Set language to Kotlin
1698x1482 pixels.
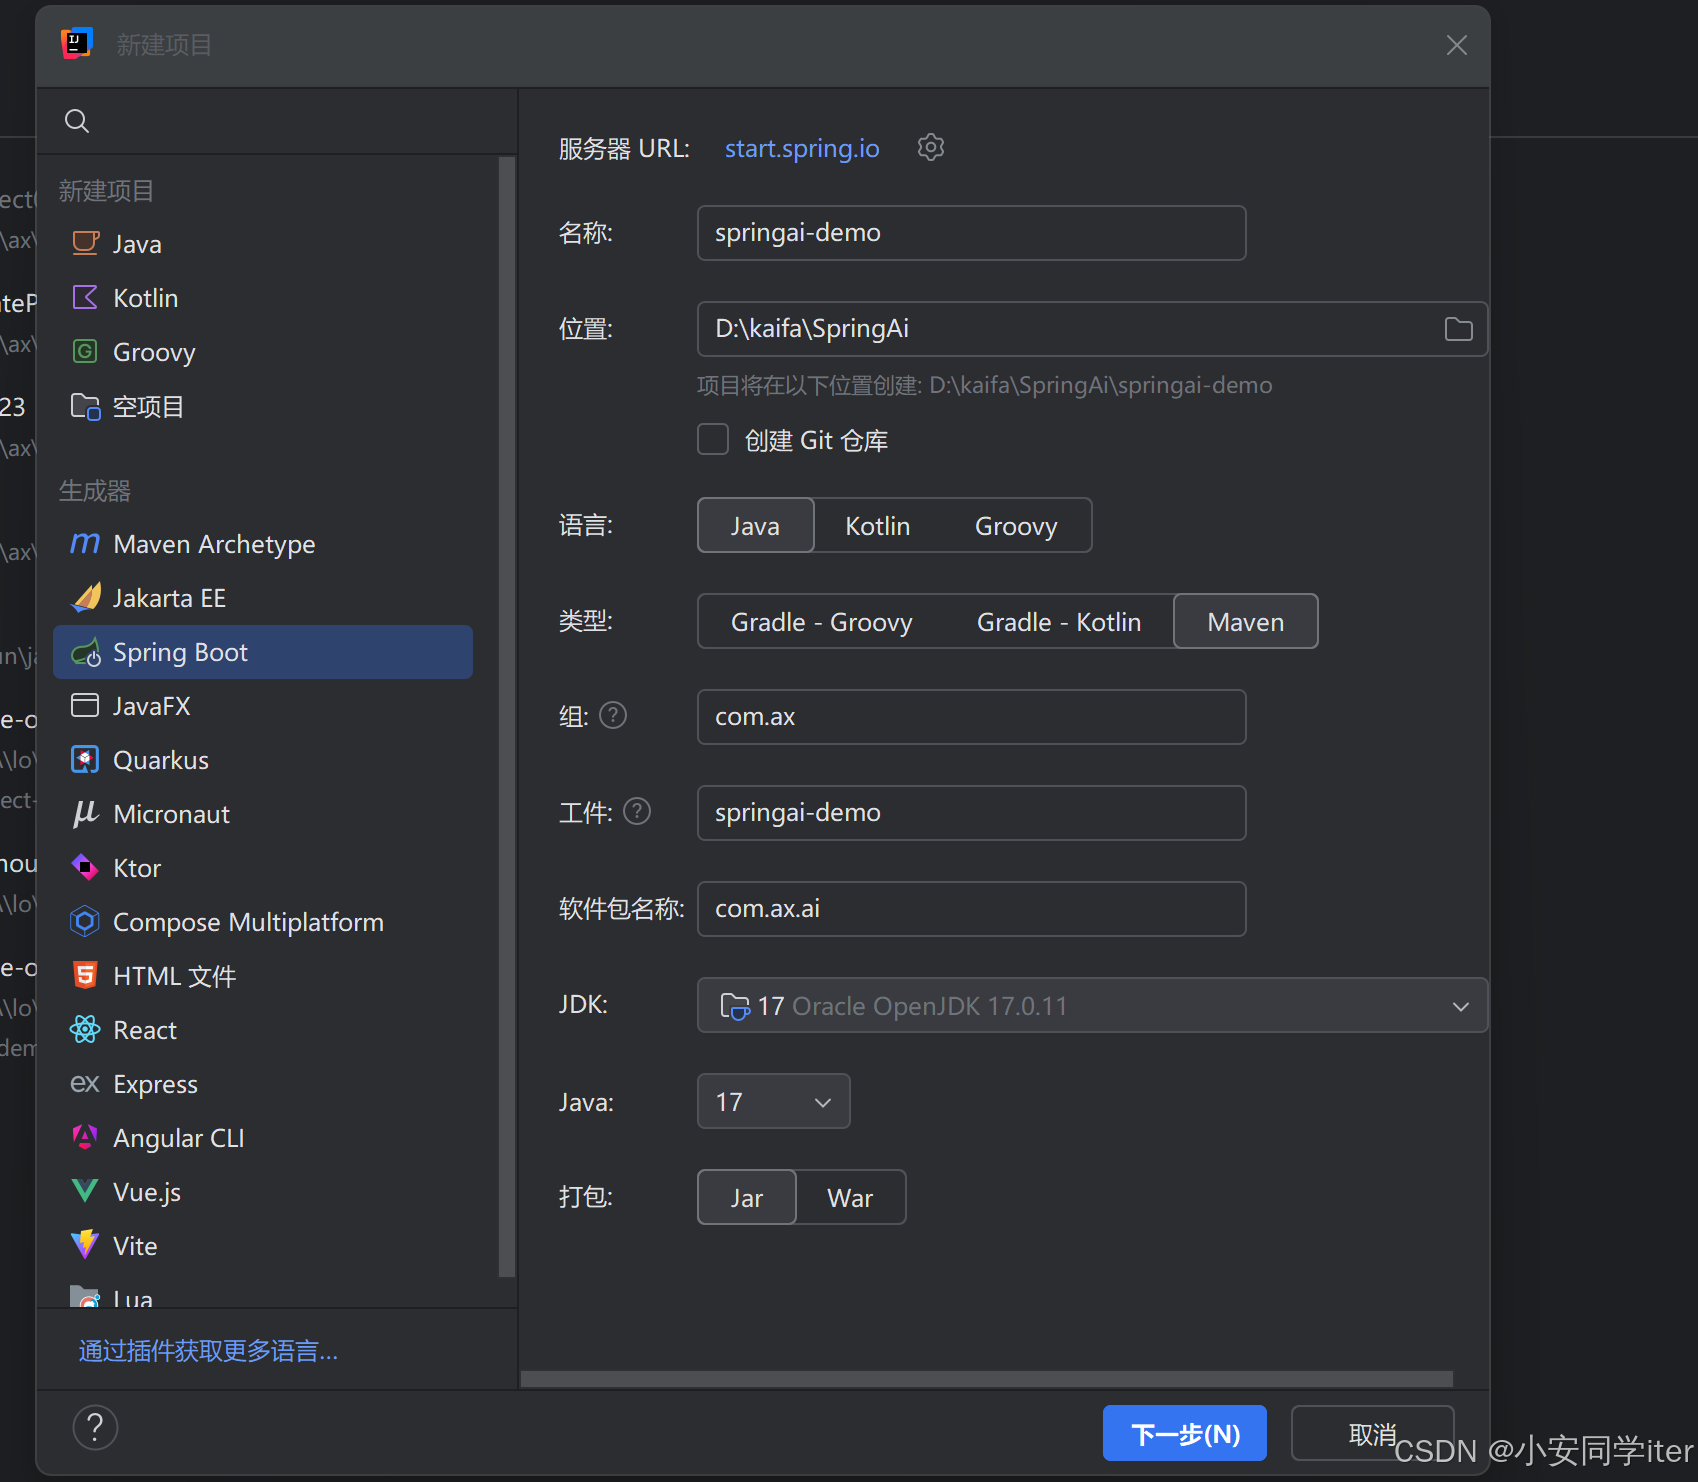tap(878, 525)
